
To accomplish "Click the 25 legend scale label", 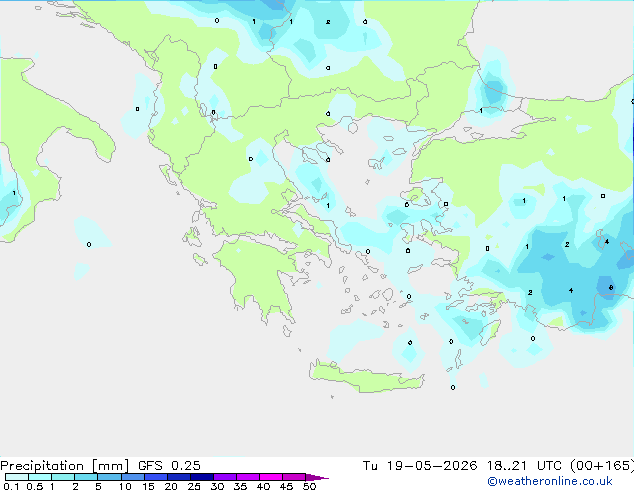I will tap(194, 486).
